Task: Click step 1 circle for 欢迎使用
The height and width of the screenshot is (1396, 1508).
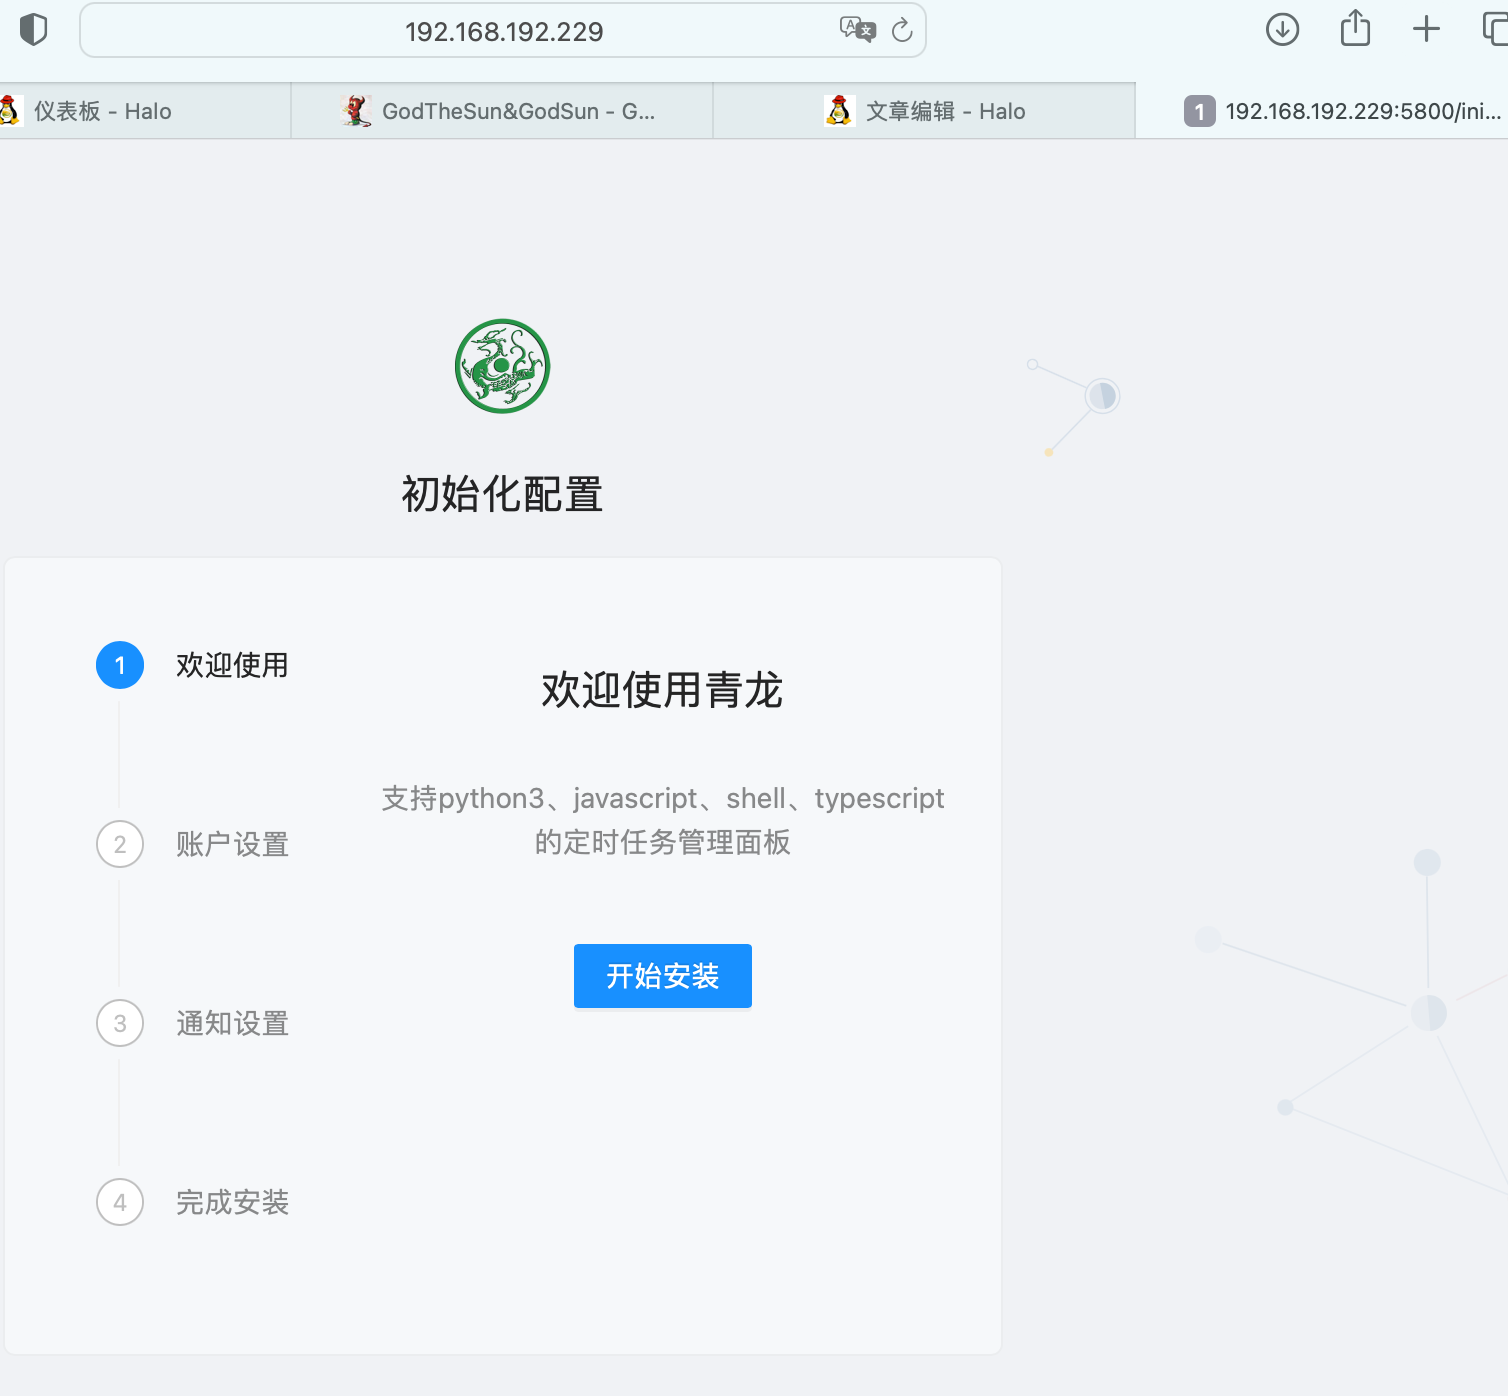Action: tap(120, 665)
